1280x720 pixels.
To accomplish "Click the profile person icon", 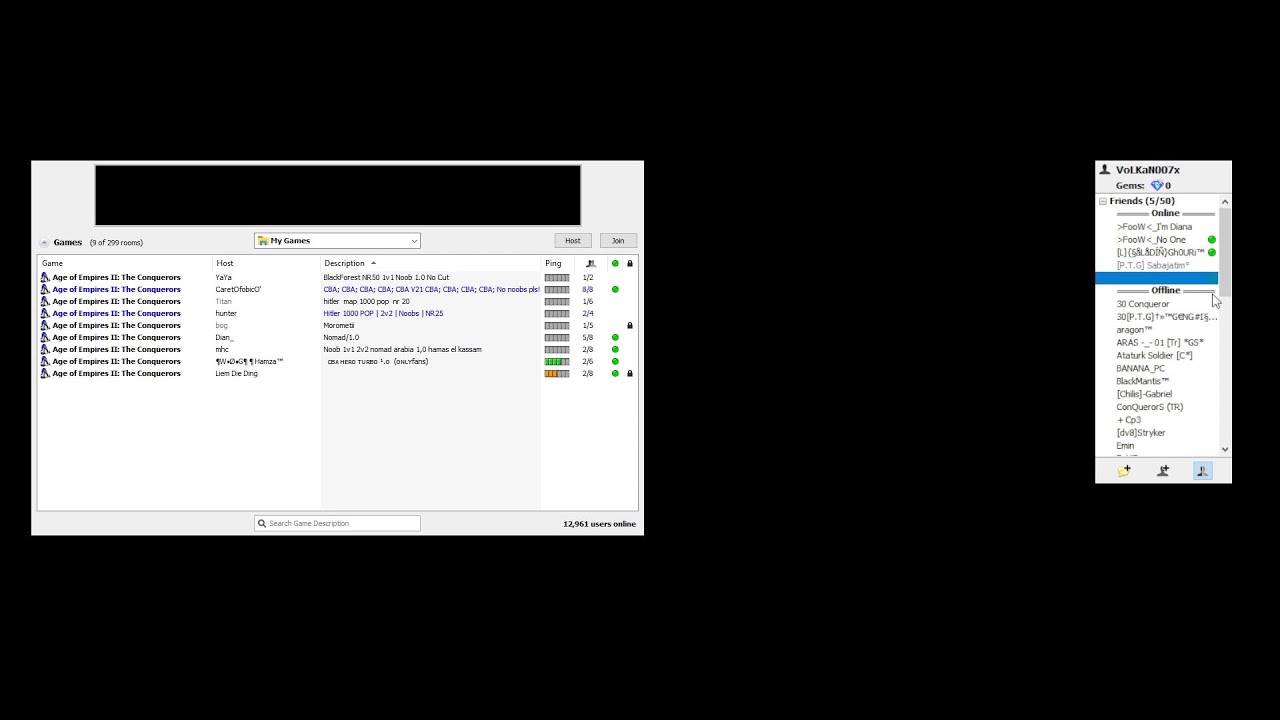I will (1104, 170).
